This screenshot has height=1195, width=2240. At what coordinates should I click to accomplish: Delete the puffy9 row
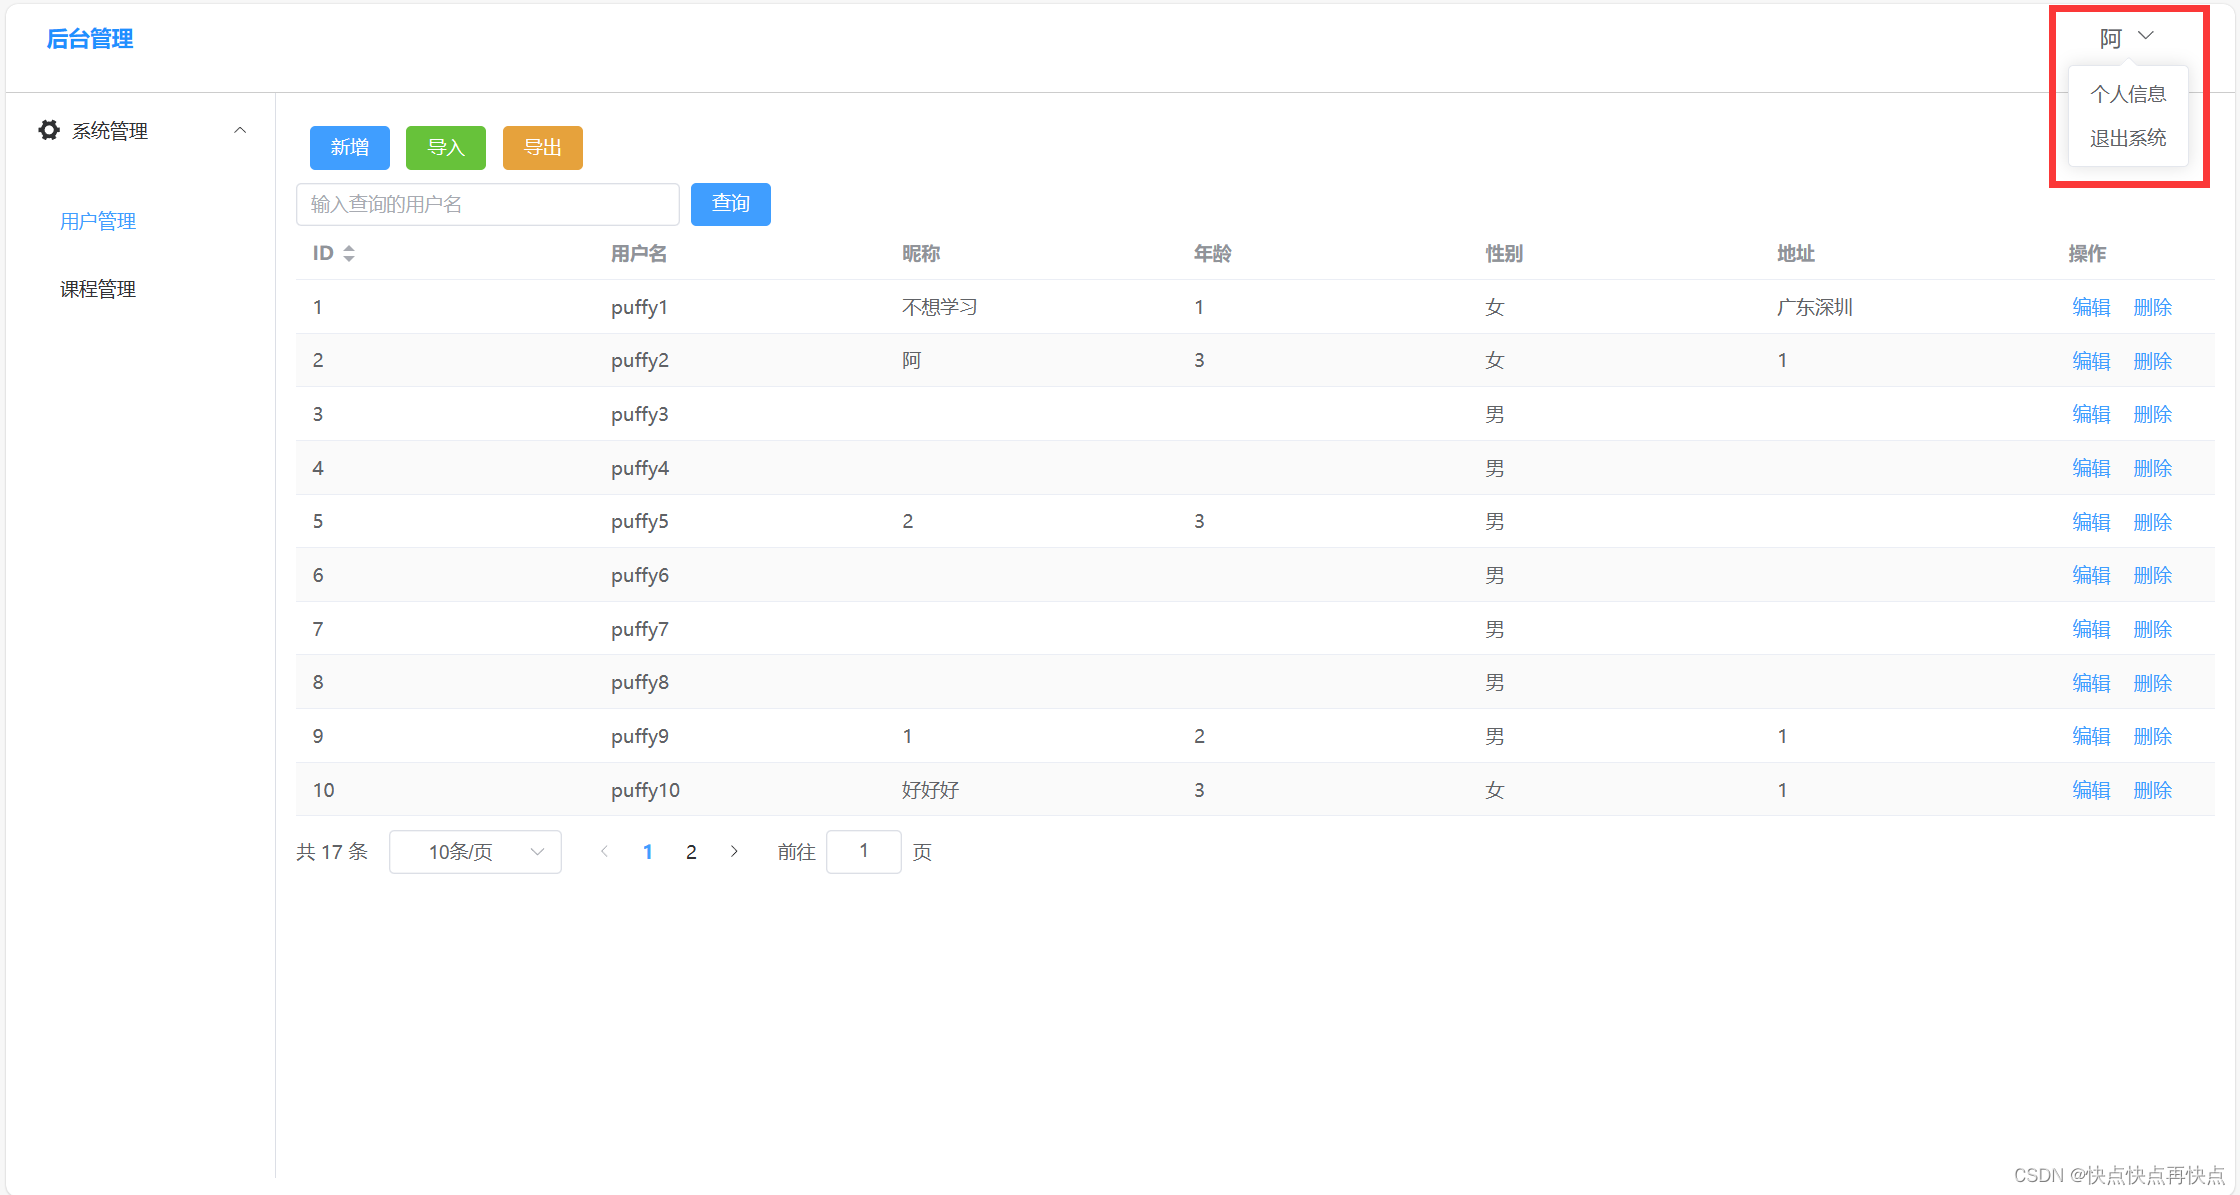coord(2153,736)
